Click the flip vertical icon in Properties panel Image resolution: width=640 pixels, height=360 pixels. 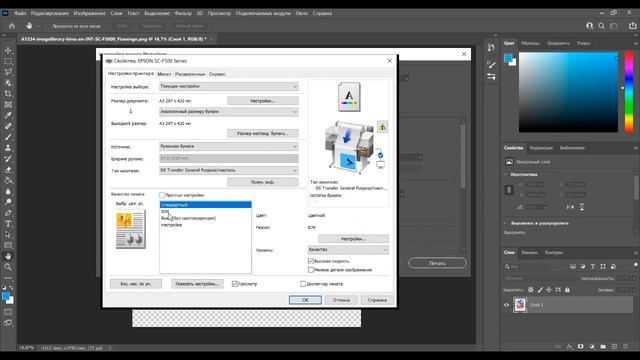click(x=582, y=207)
